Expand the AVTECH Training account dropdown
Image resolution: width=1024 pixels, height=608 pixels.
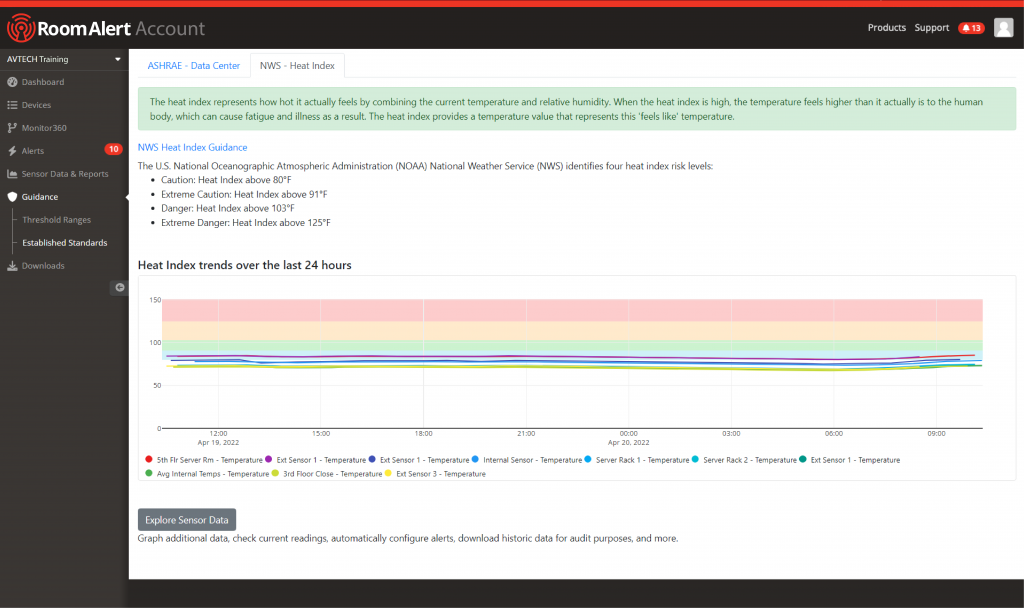tap(117, 59)
